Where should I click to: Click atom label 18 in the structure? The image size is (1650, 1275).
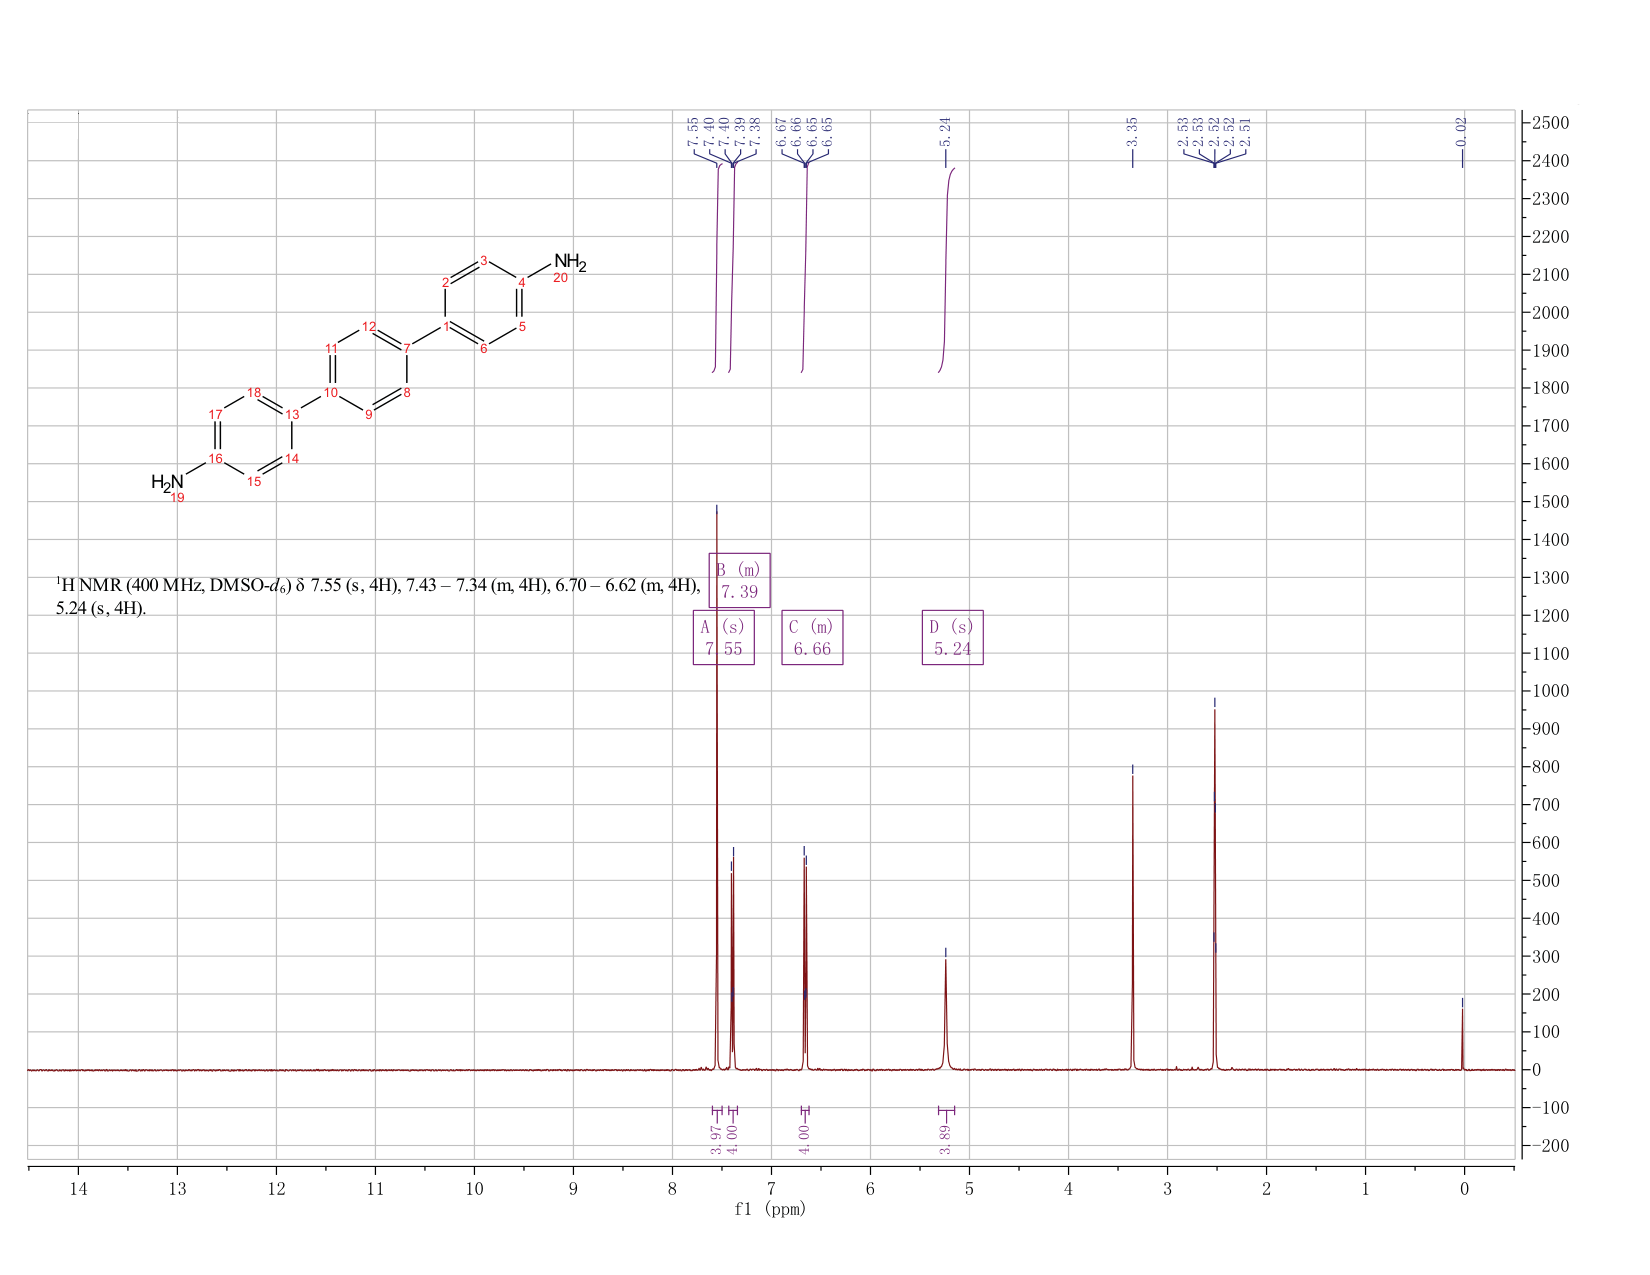click(254, 392)
